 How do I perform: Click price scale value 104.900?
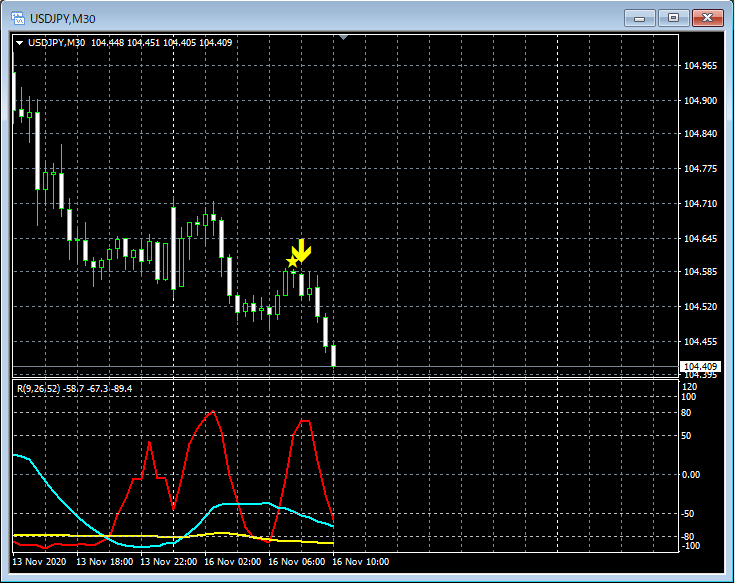[700, 100]
